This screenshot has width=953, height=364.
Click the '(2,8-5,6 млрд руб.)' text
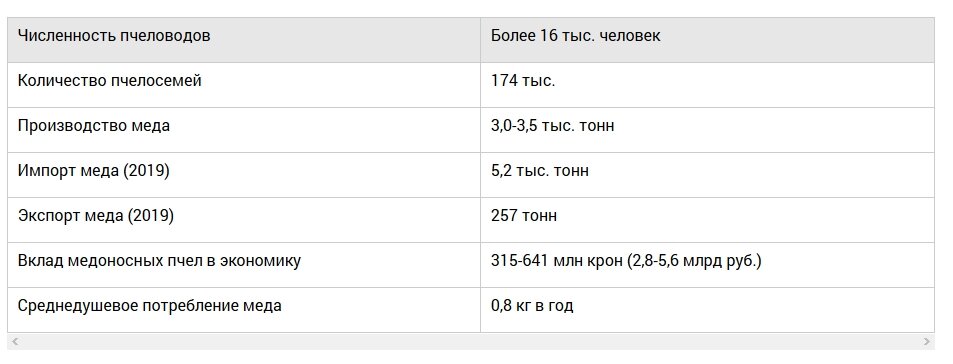pos(694,261)
